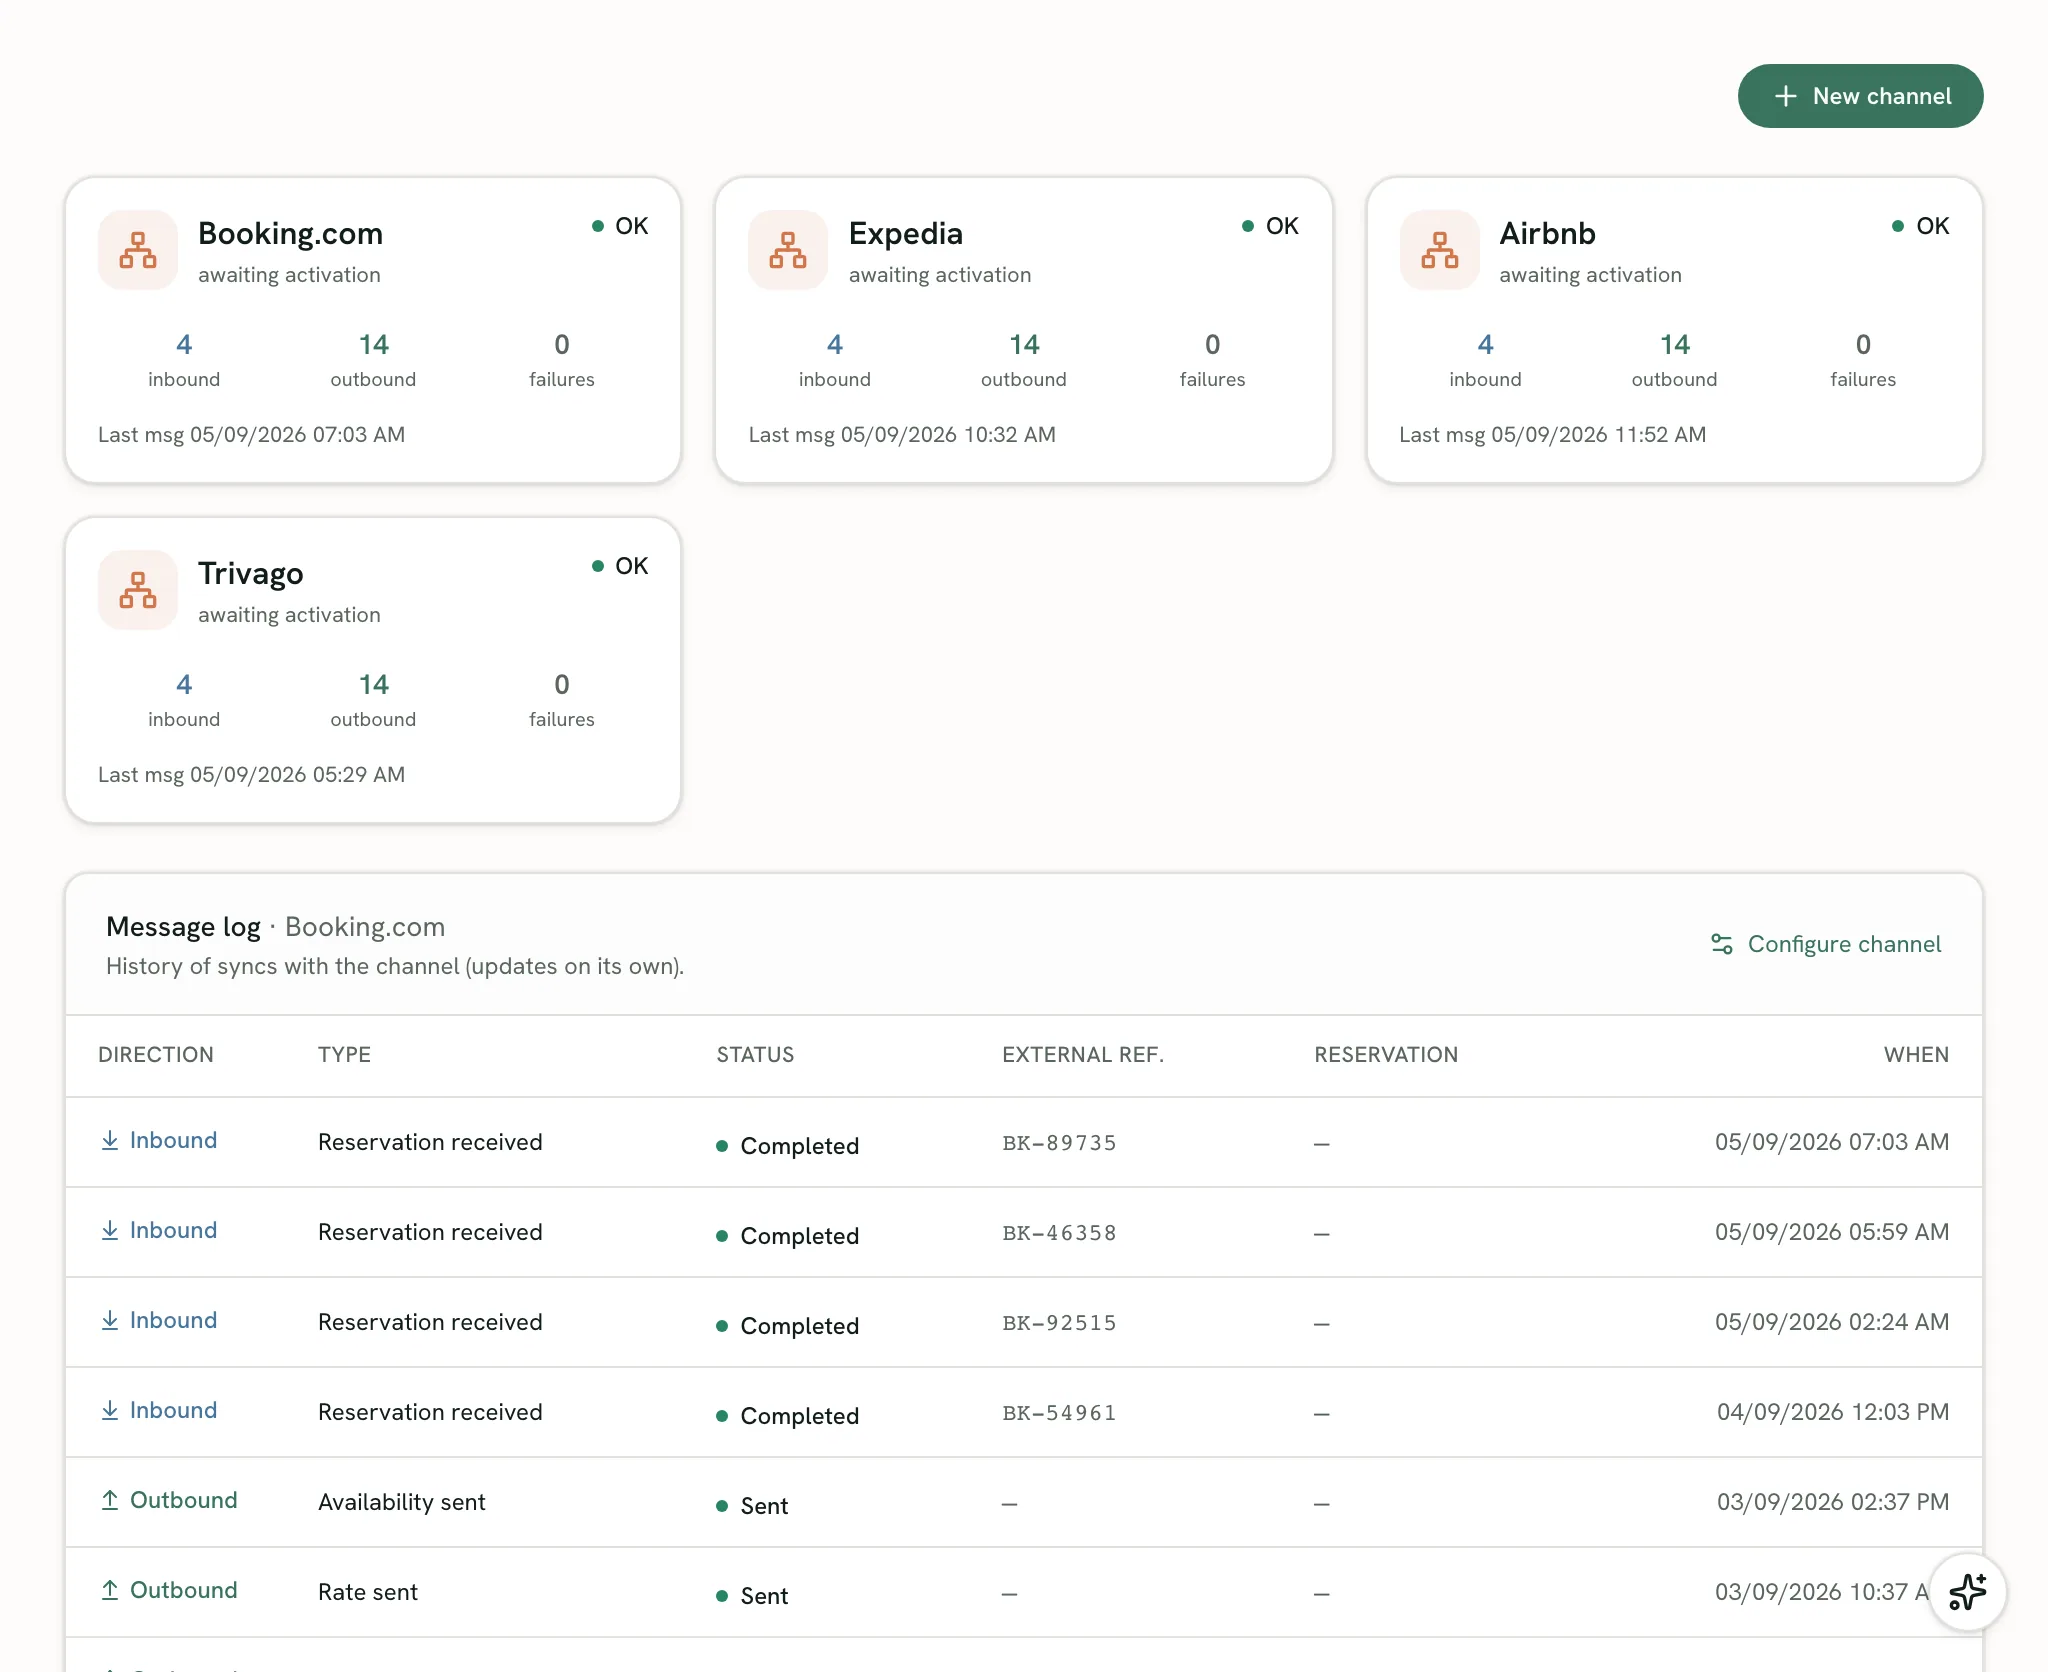2048x1672 pixels.
Task: Click Sent status in Availability sent row
Action: [x=752, y=1506]
